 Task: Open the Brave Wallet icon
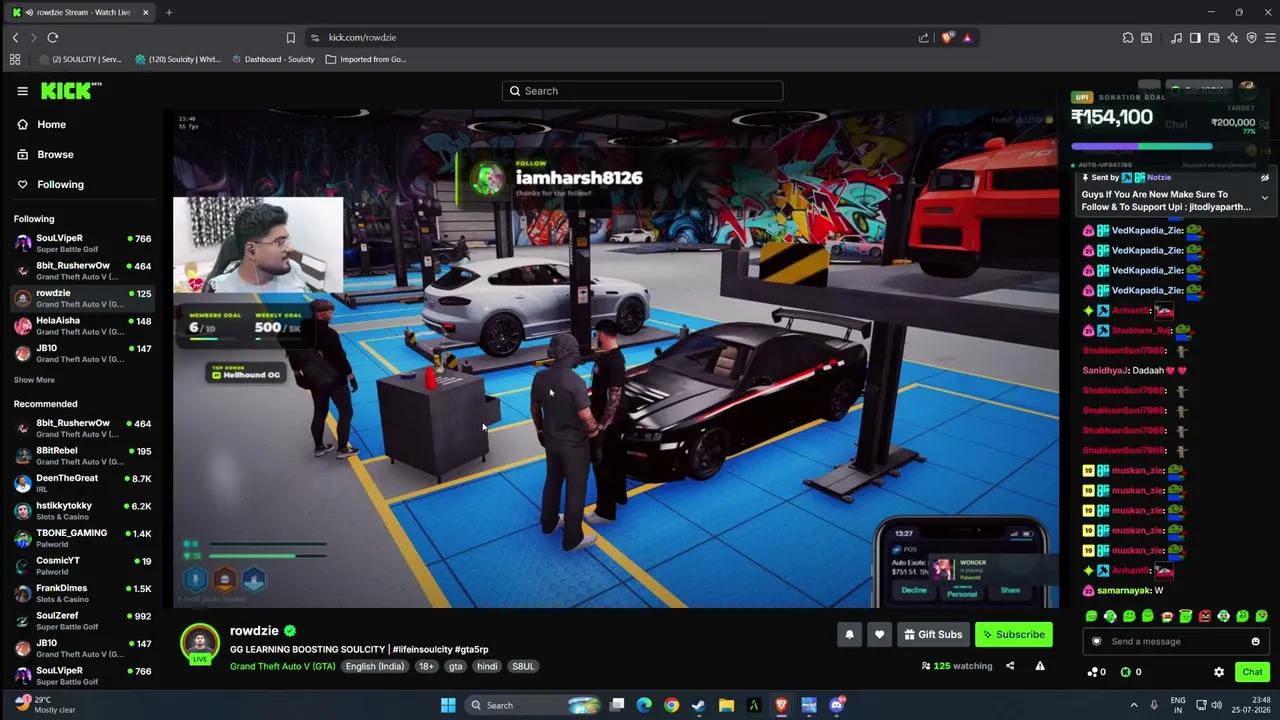(x=1214, y=38)
